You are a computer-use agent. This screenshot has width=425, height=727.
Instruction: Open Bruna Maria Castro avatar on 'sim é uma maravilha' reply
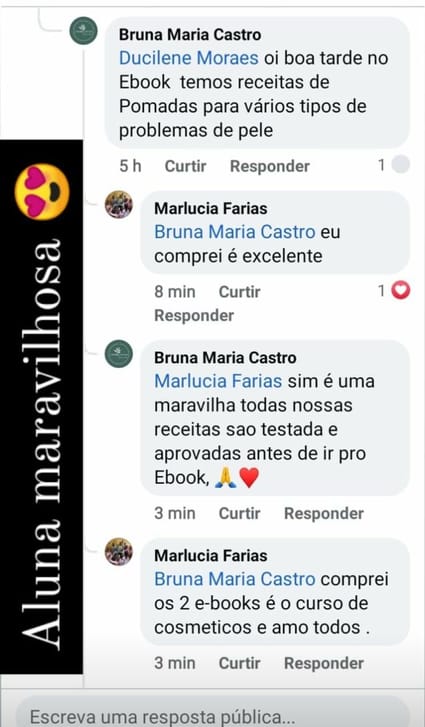(x=119, y=354)
